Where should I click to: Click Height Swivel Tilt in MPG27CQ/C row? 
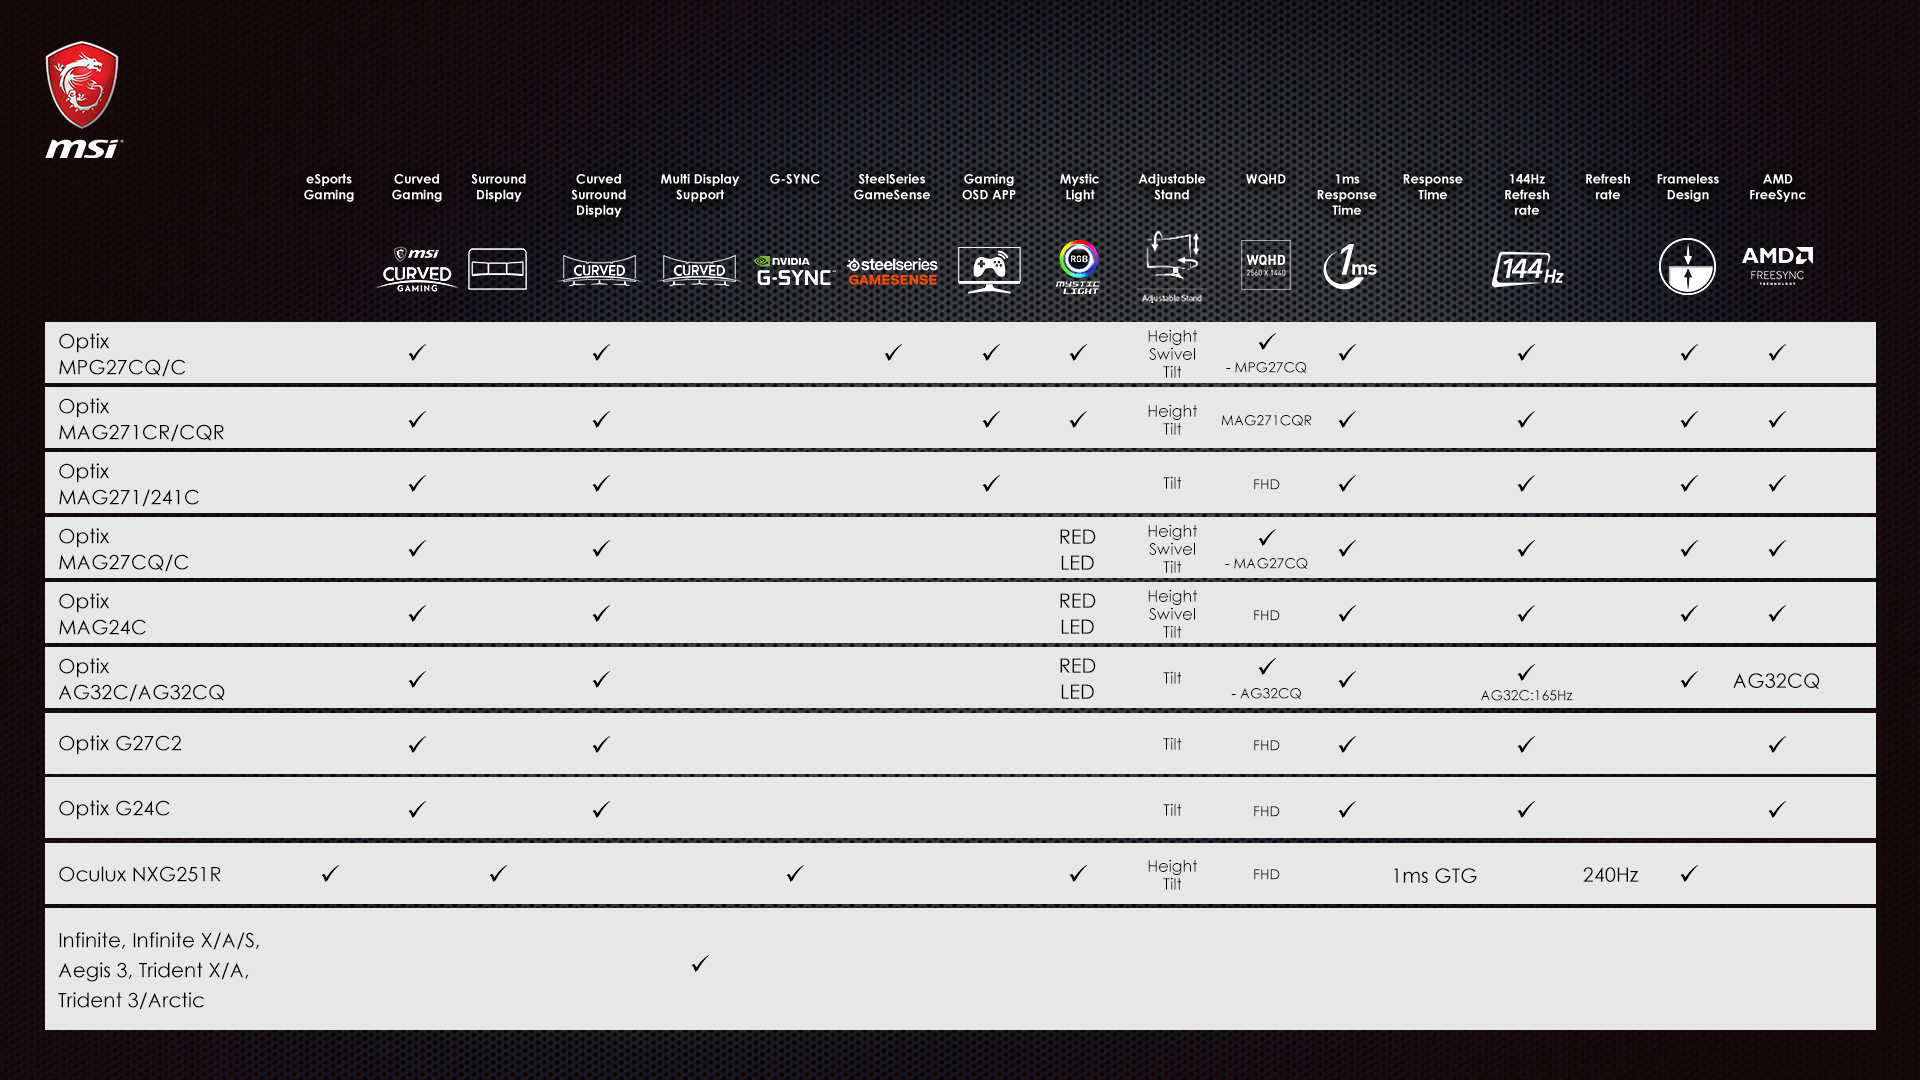(1172, 354)
